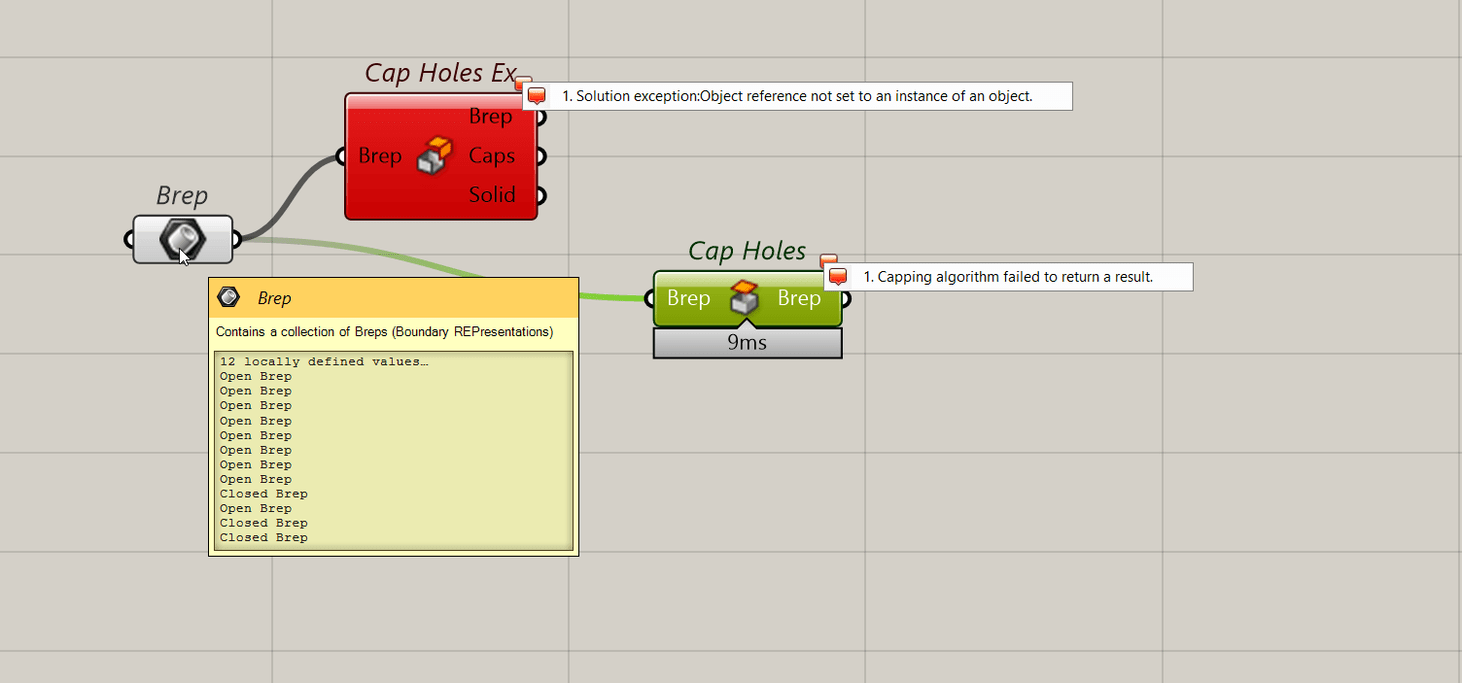The width and height of the screenshot is (1462, 683).
Task: Click the Brep icon in the tooltip header
Action: pos(229,297)
